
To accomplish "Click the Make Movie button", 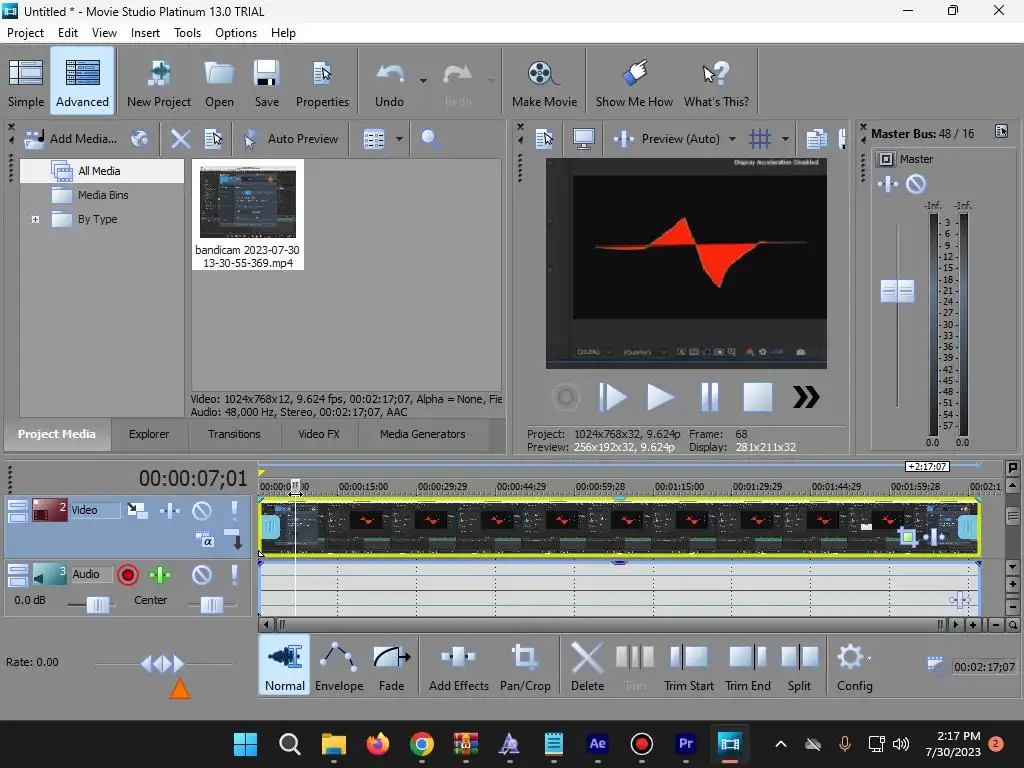I will click(544, 83).
